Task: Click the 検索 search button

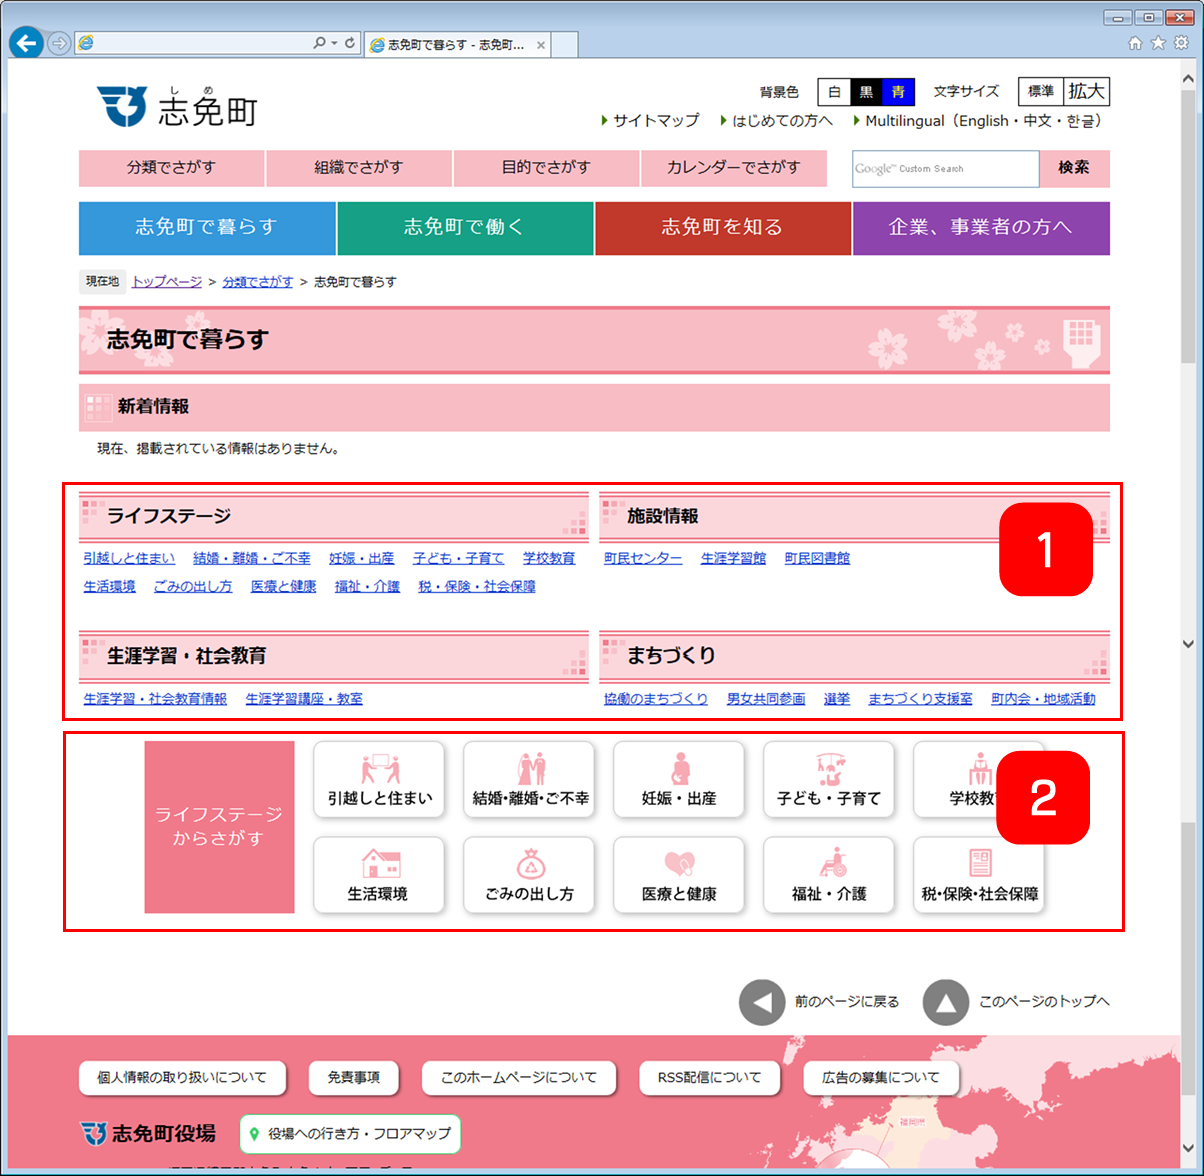Action: [x=1074, y=168]
